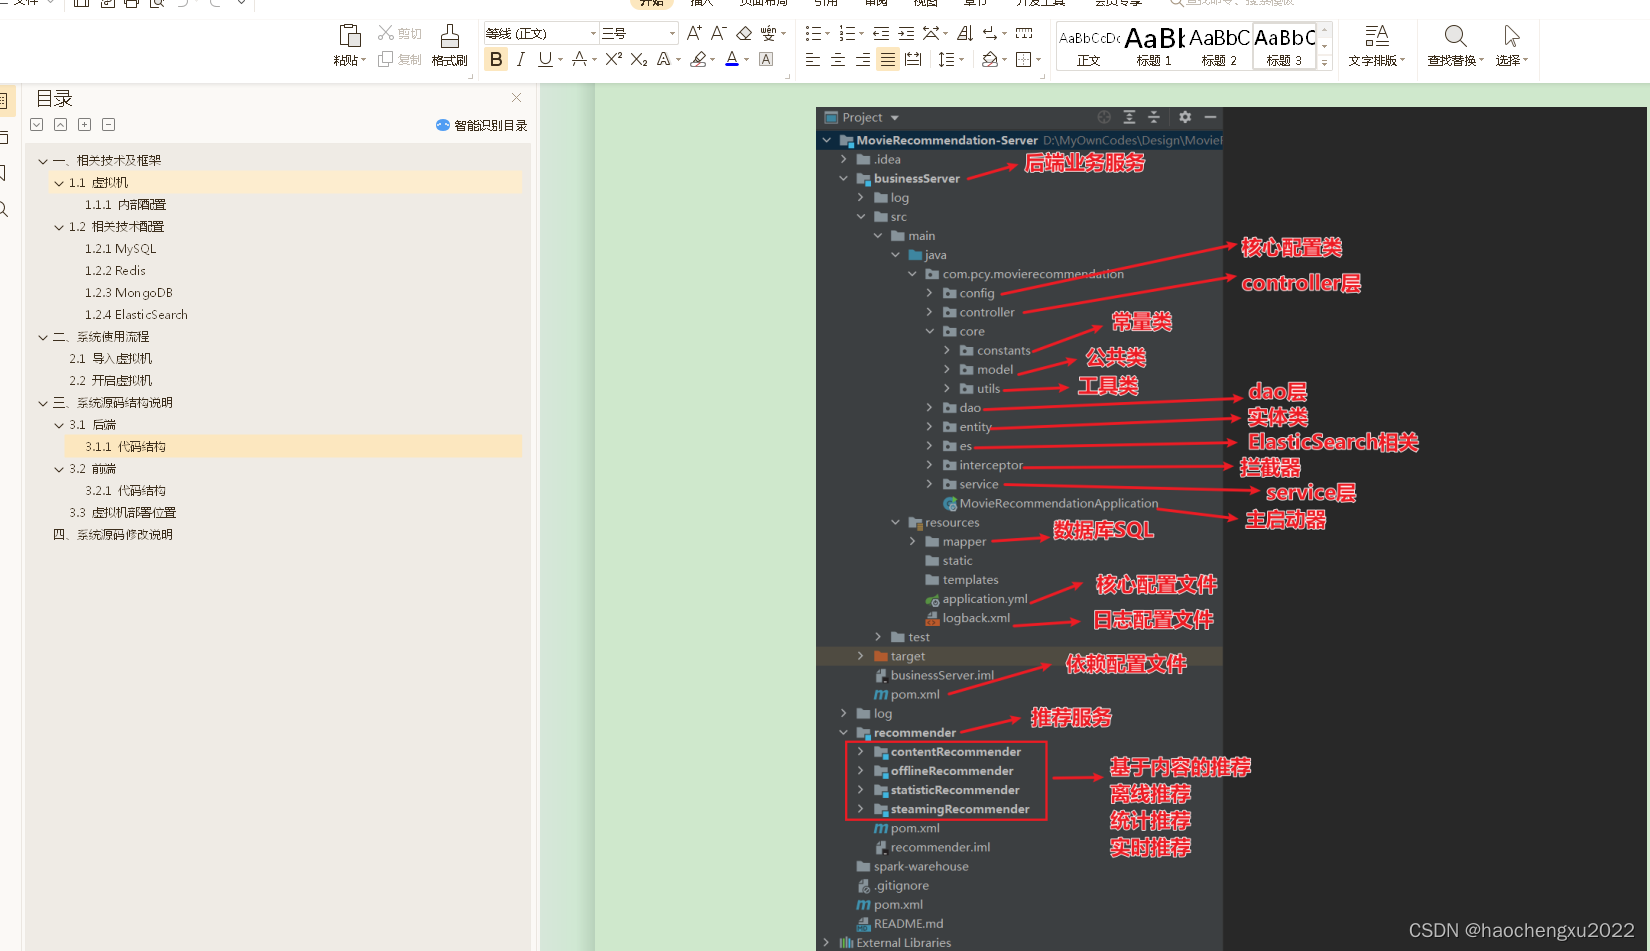Click the expand-all (+) outline icon
Image resolution: width=1650 pixels, height=951 pixels.
coord(85,125)
